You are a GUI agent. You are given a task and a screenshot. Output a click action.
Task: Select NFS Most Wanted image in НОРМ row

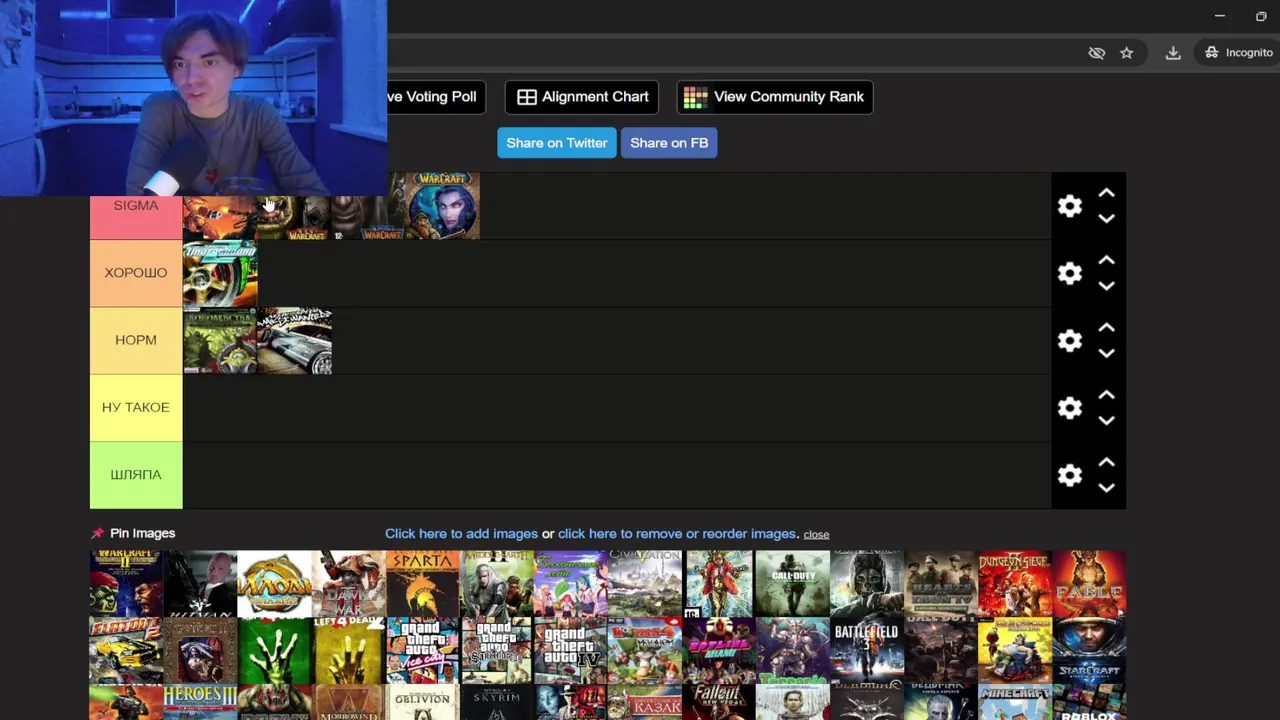pos(294,340)
